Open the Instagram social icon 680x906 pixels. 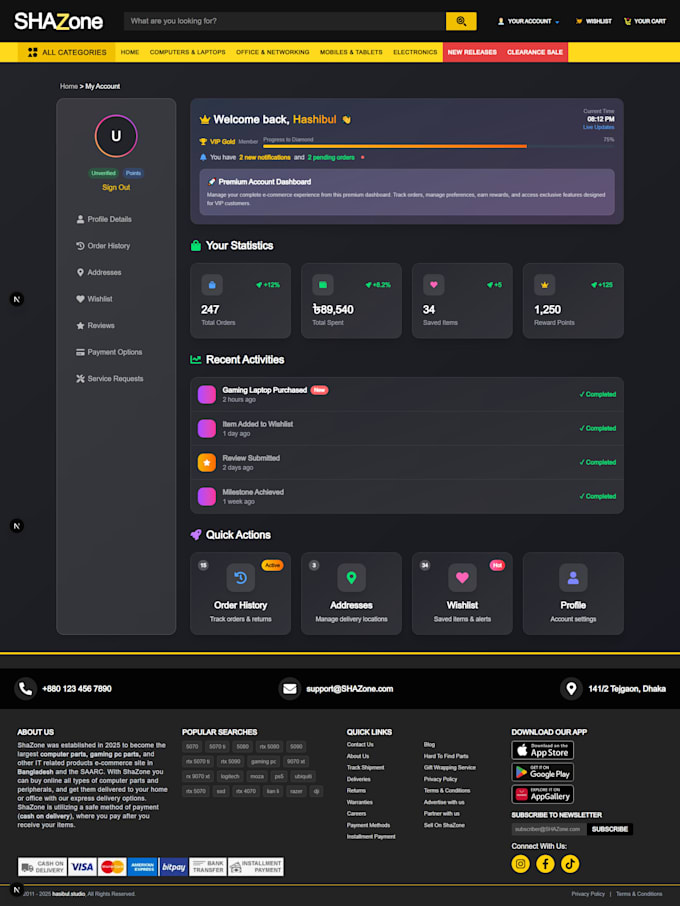[521, 864]
